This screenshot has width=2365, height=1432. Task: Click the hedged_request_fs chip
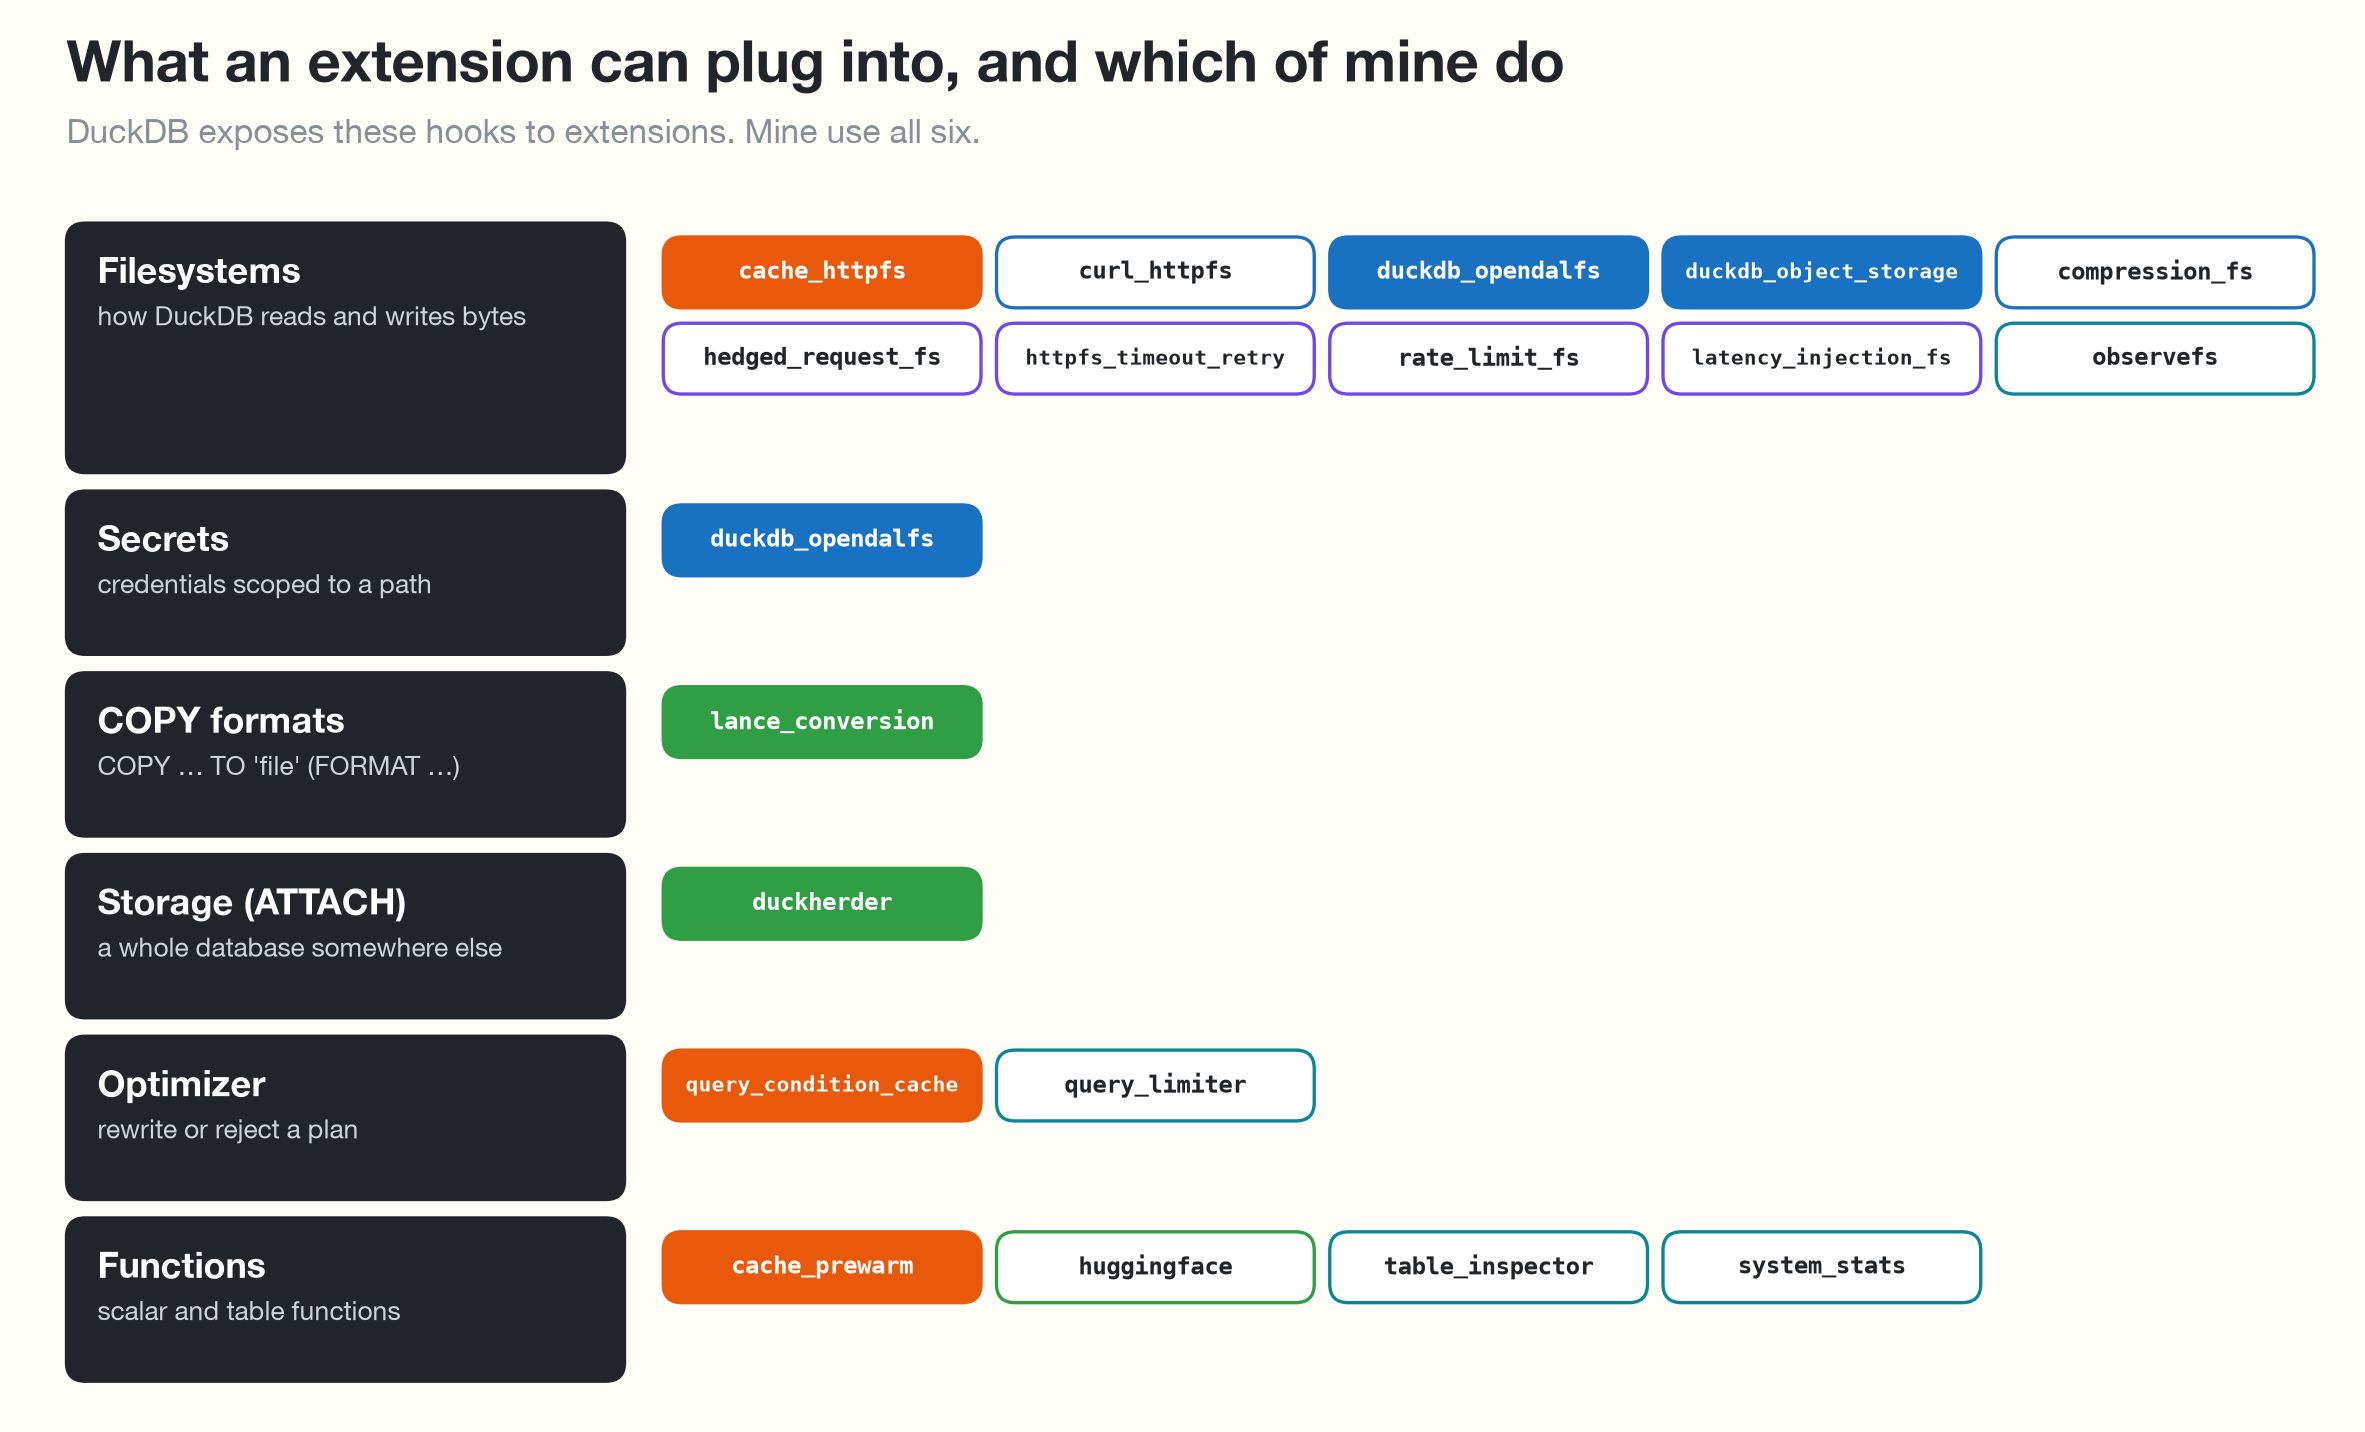click(821, 358)
